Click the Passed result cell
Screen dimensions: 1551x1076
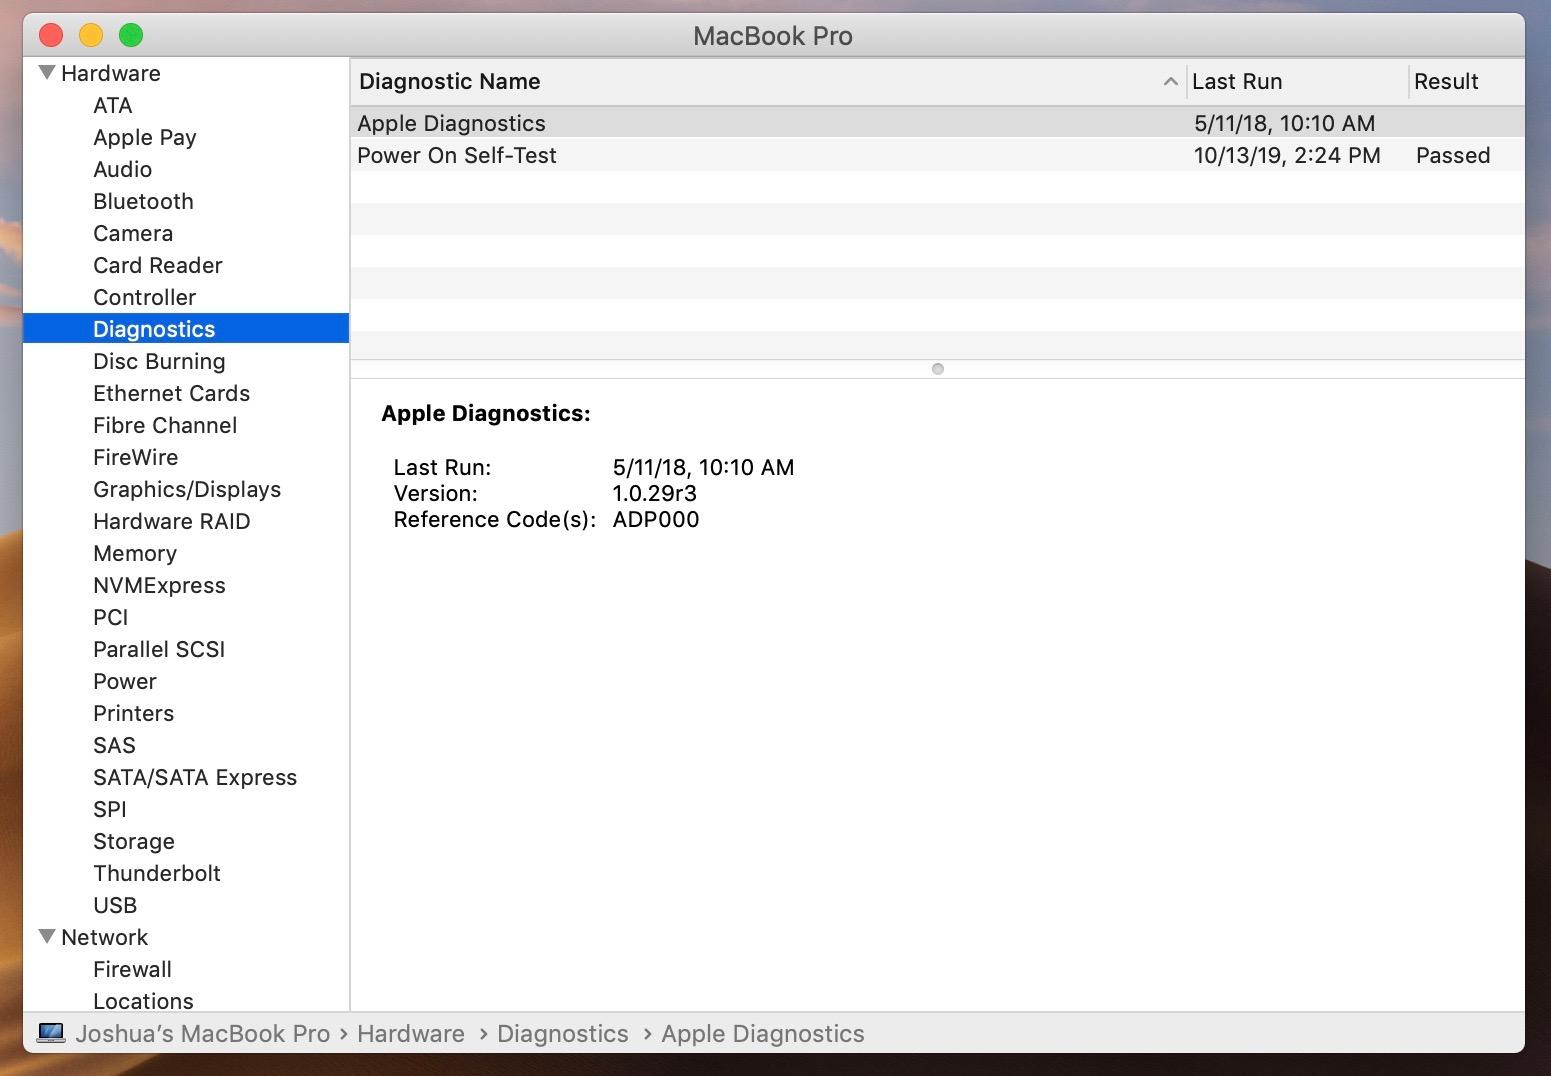pos(1453,155)
